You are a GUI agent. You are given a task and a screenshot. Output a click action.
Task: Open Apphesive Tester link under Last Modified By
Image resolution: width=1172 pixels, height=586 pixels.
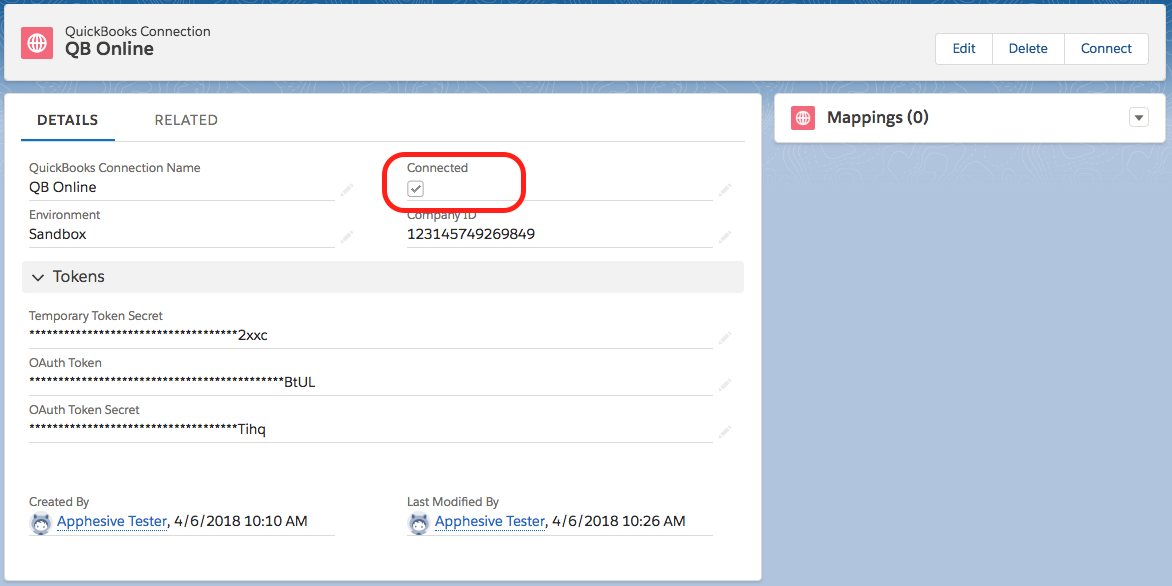pos(490,521)
